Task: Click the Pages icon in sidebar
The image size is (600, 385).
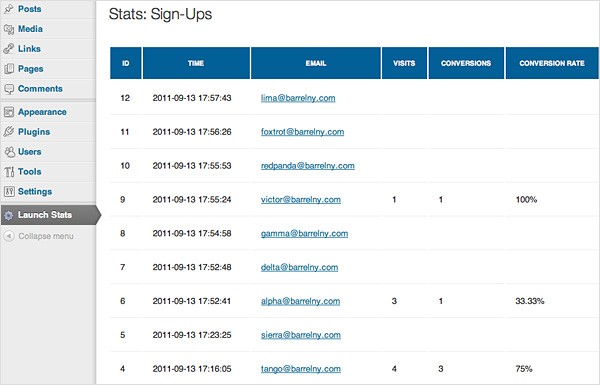Action: pos(9,69)
